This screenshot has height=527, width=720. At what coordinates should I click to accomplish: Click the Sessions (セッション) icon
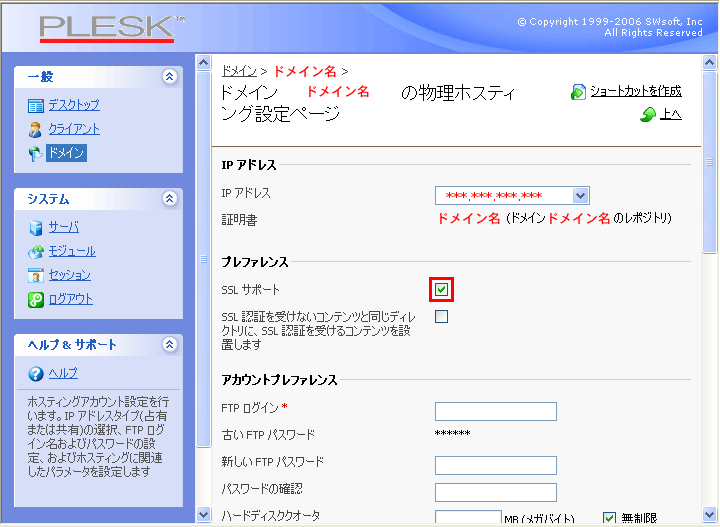pyautogui.click(x=36, y=275)
